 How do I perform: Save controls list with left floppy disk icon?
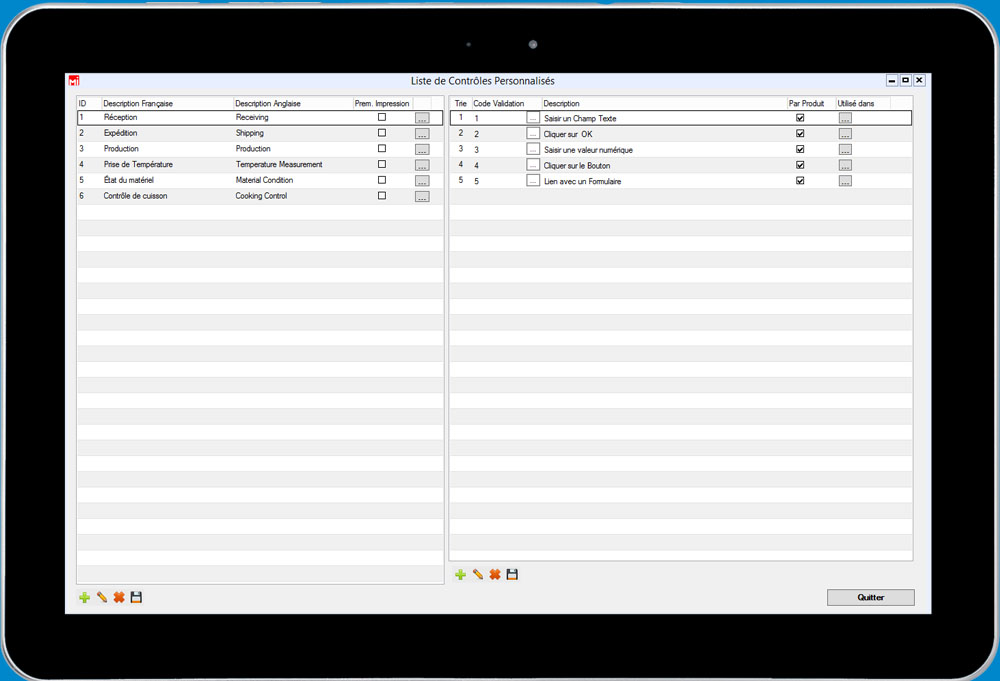pos(136,597)
